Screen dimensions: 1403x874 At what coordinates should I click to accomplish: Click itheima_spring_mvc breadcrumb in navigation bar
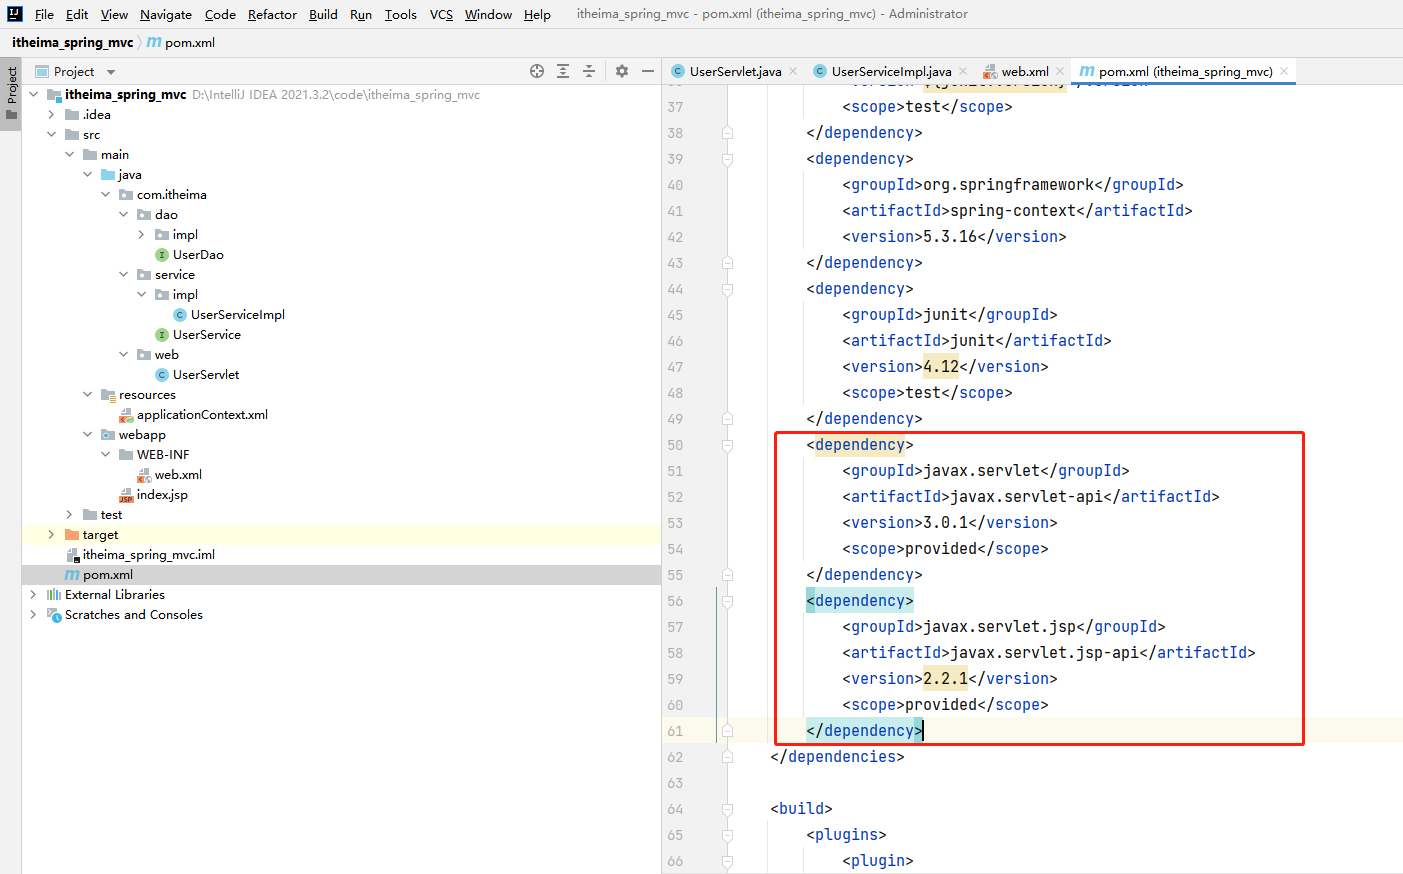click(x=72, y=42)
